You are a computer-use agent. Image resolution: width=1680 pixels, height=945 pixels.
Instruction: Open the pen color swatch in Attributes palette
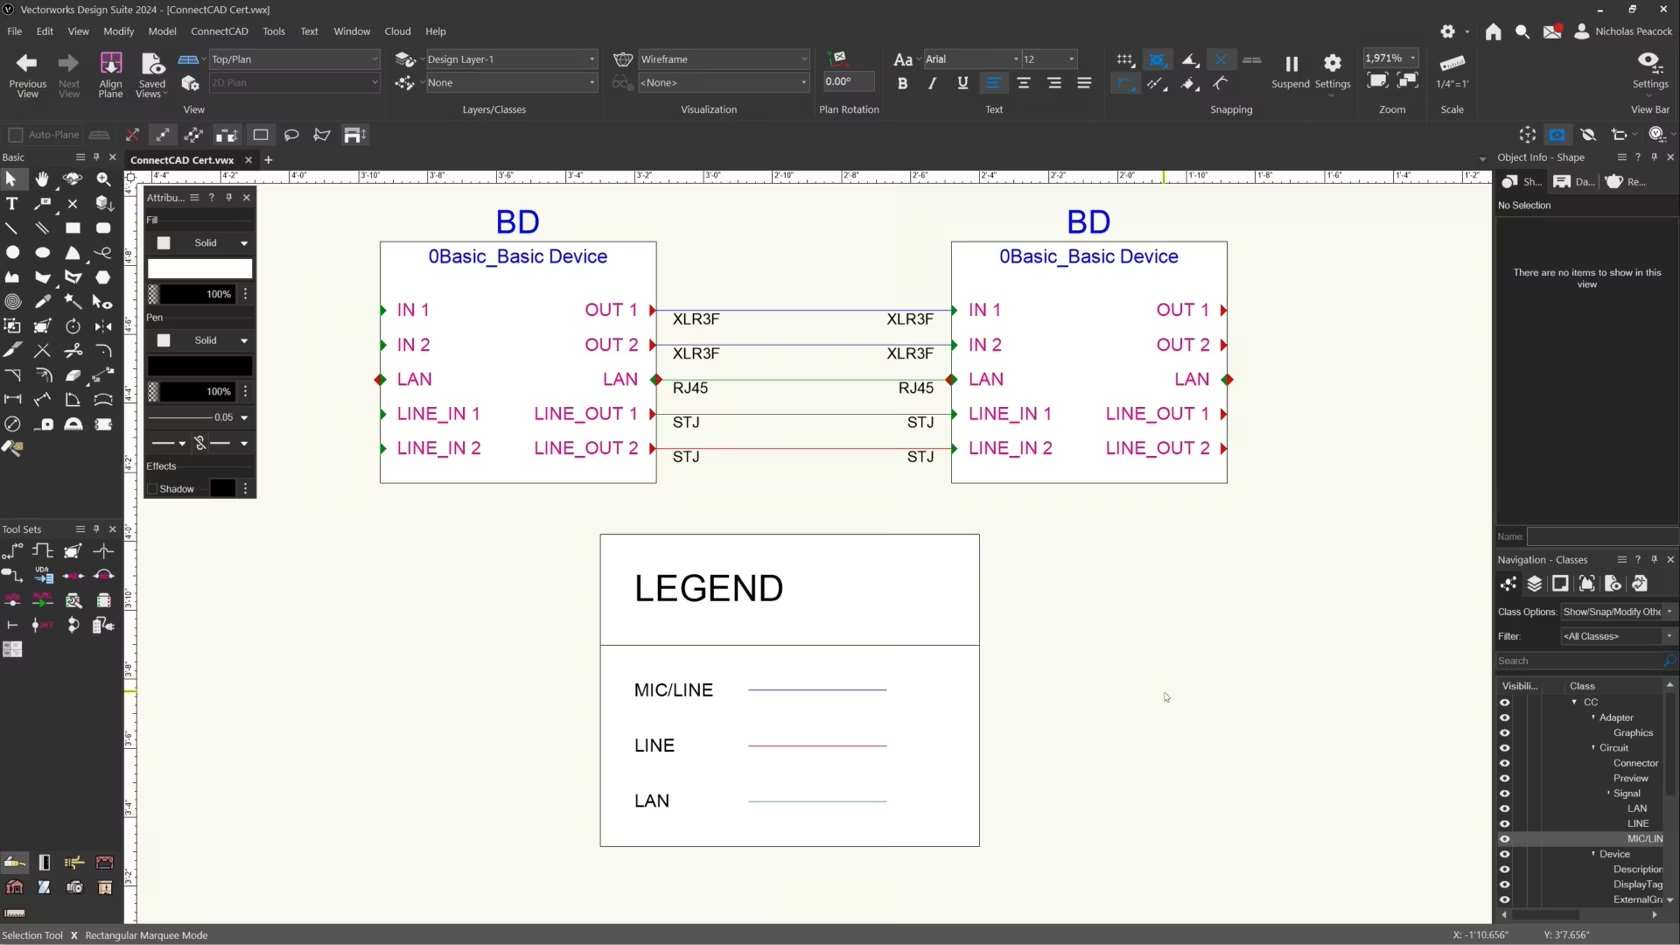(x=198, y=368)
